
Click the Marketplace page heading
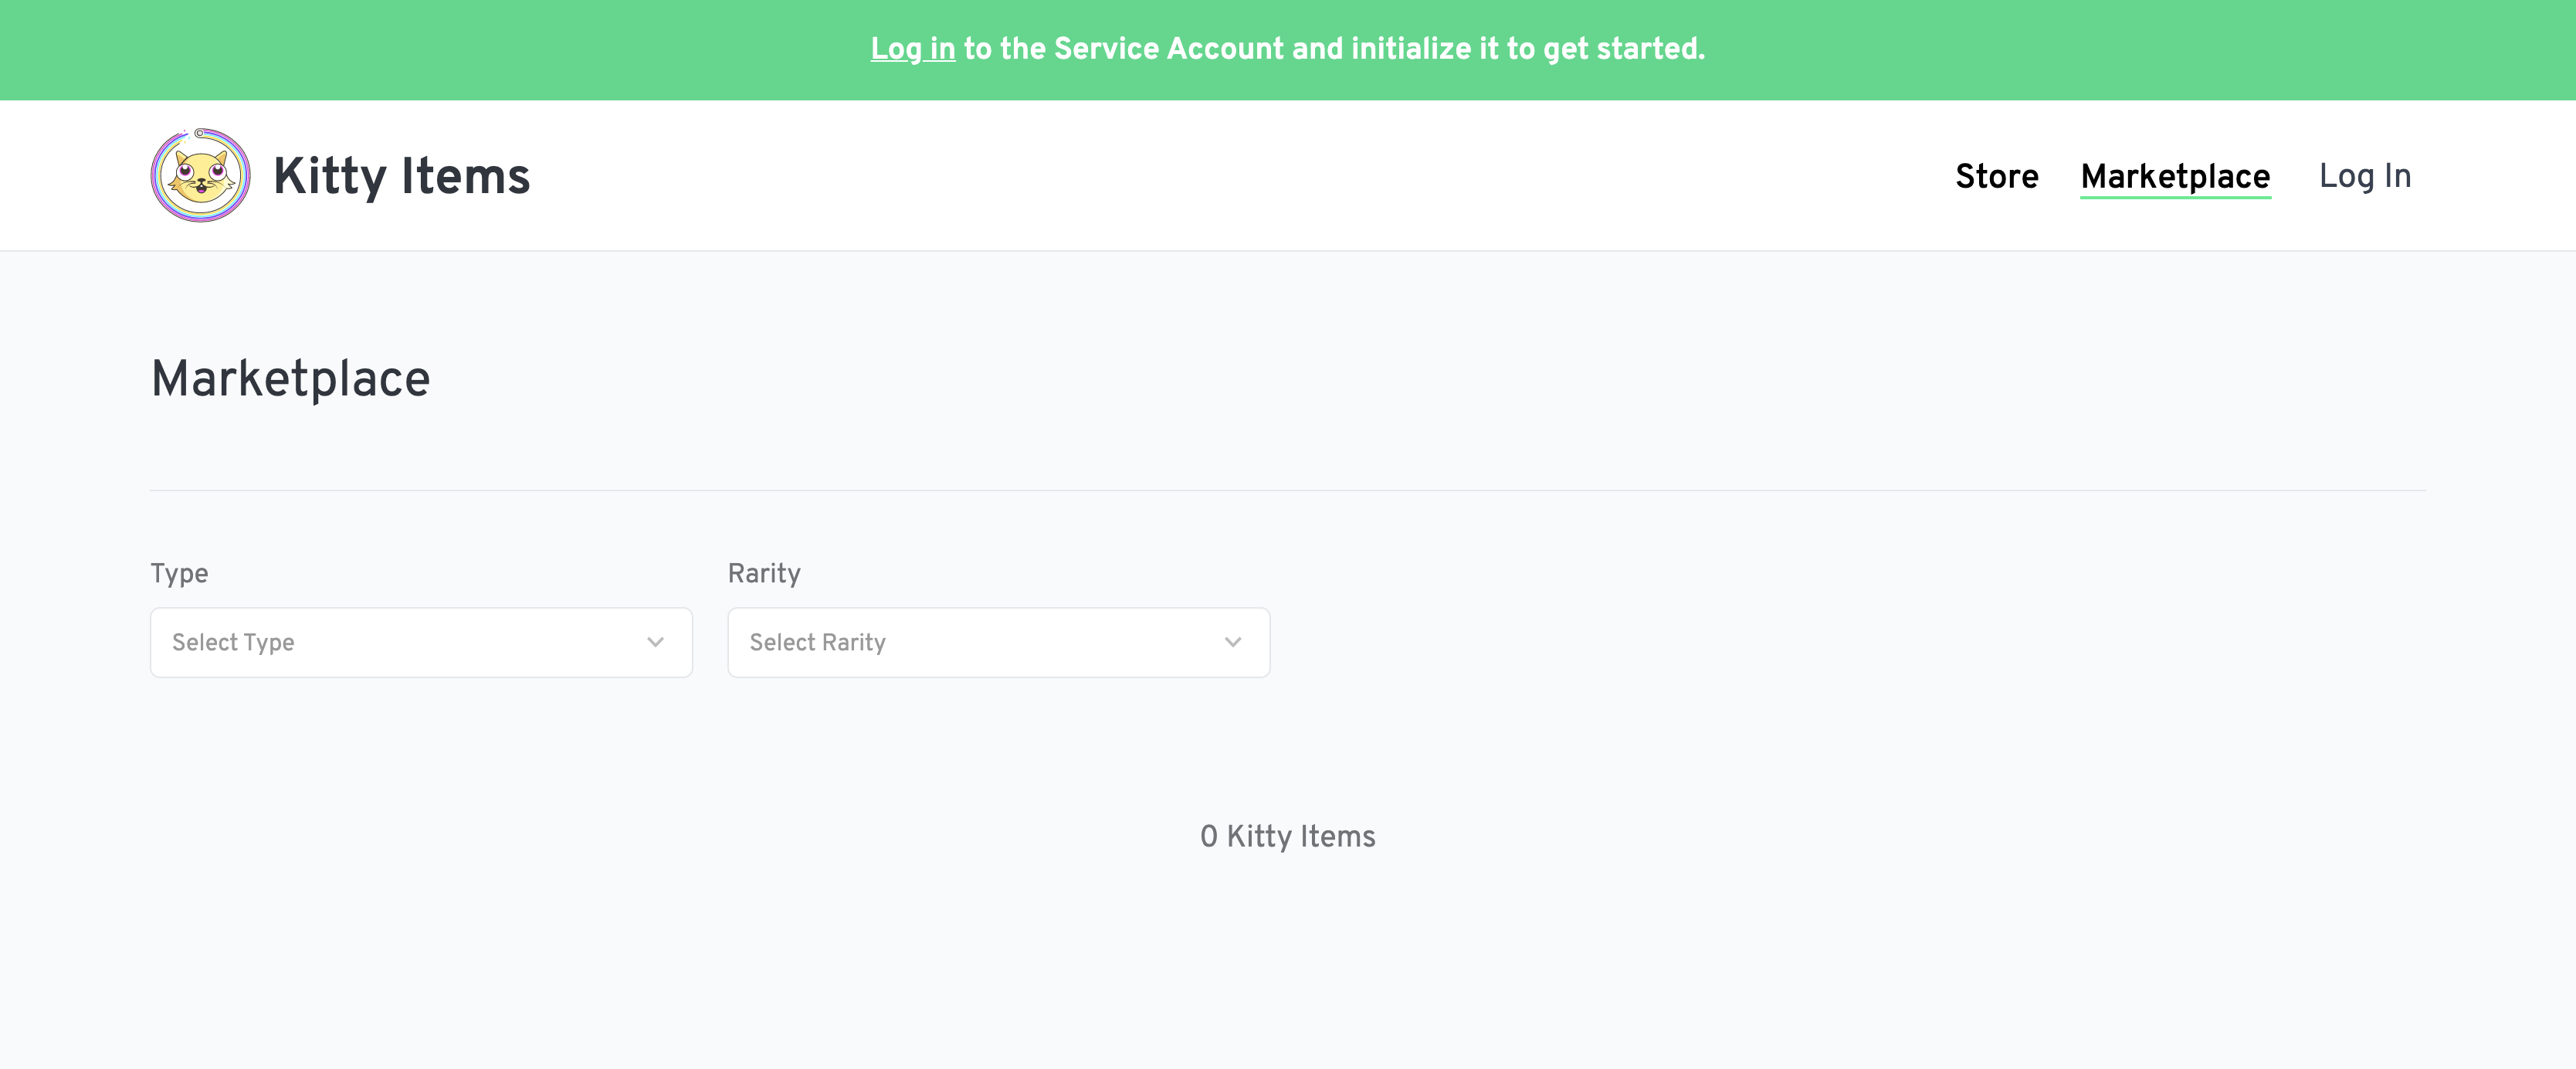tap(291, 377)
